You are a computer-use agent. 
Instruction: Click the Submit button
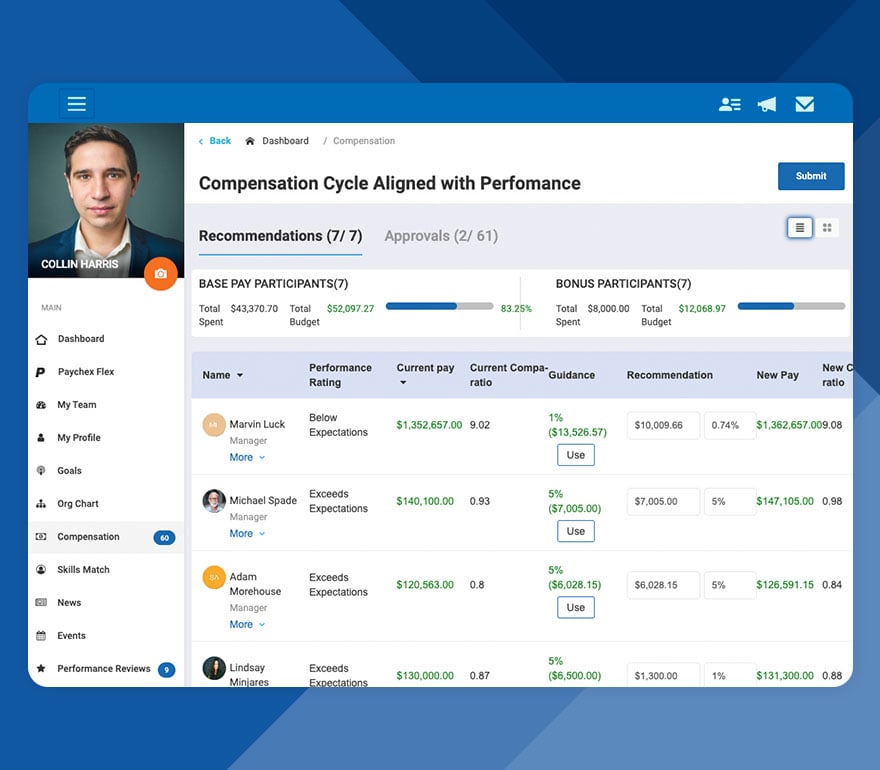coord(810,176)
